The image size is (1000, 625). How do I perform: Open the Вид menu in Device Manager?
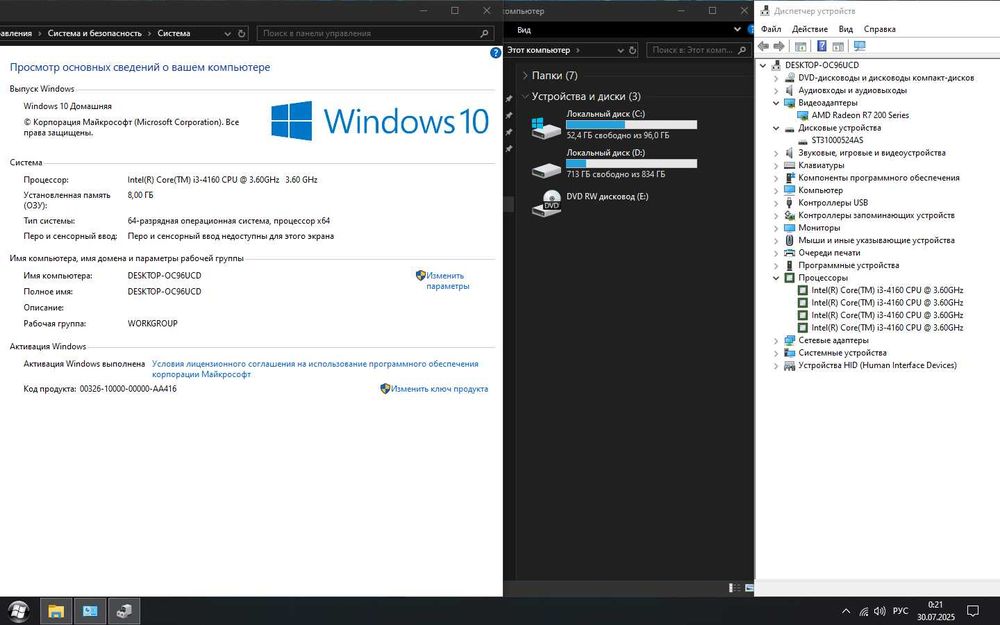[x=846, y=29]
